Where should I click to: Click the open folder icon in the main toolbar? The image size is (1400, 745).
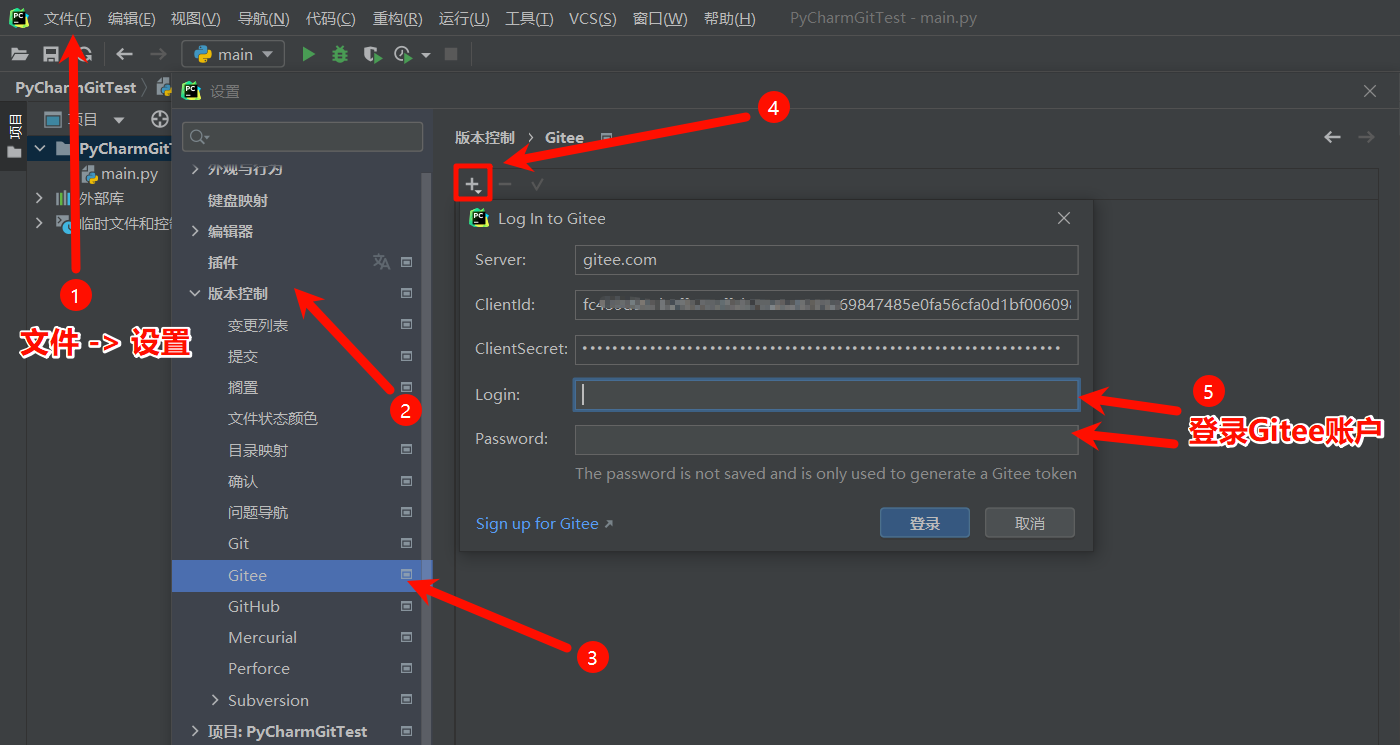tap(20, 54)
